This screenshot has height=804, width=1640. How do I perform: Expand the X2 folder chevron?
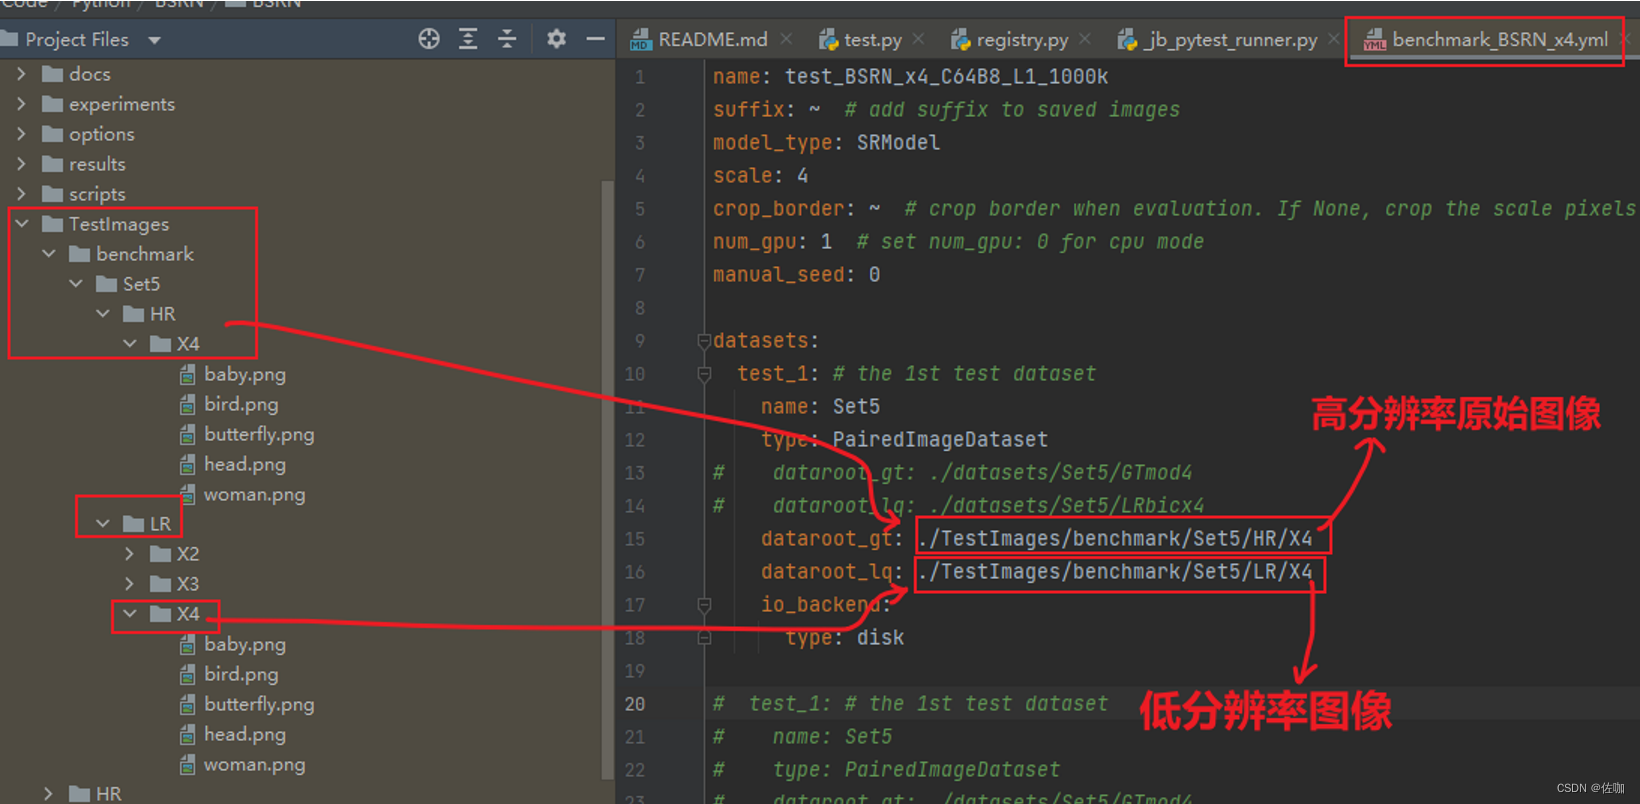(x=129, y=553)
